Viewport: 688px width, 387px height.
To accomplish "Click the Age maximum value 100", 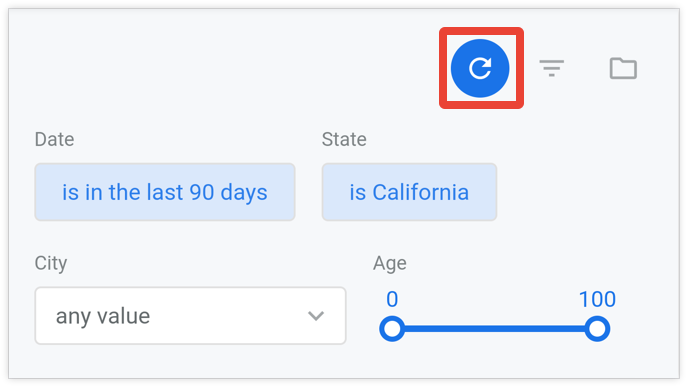I will [x=597, y=299].
